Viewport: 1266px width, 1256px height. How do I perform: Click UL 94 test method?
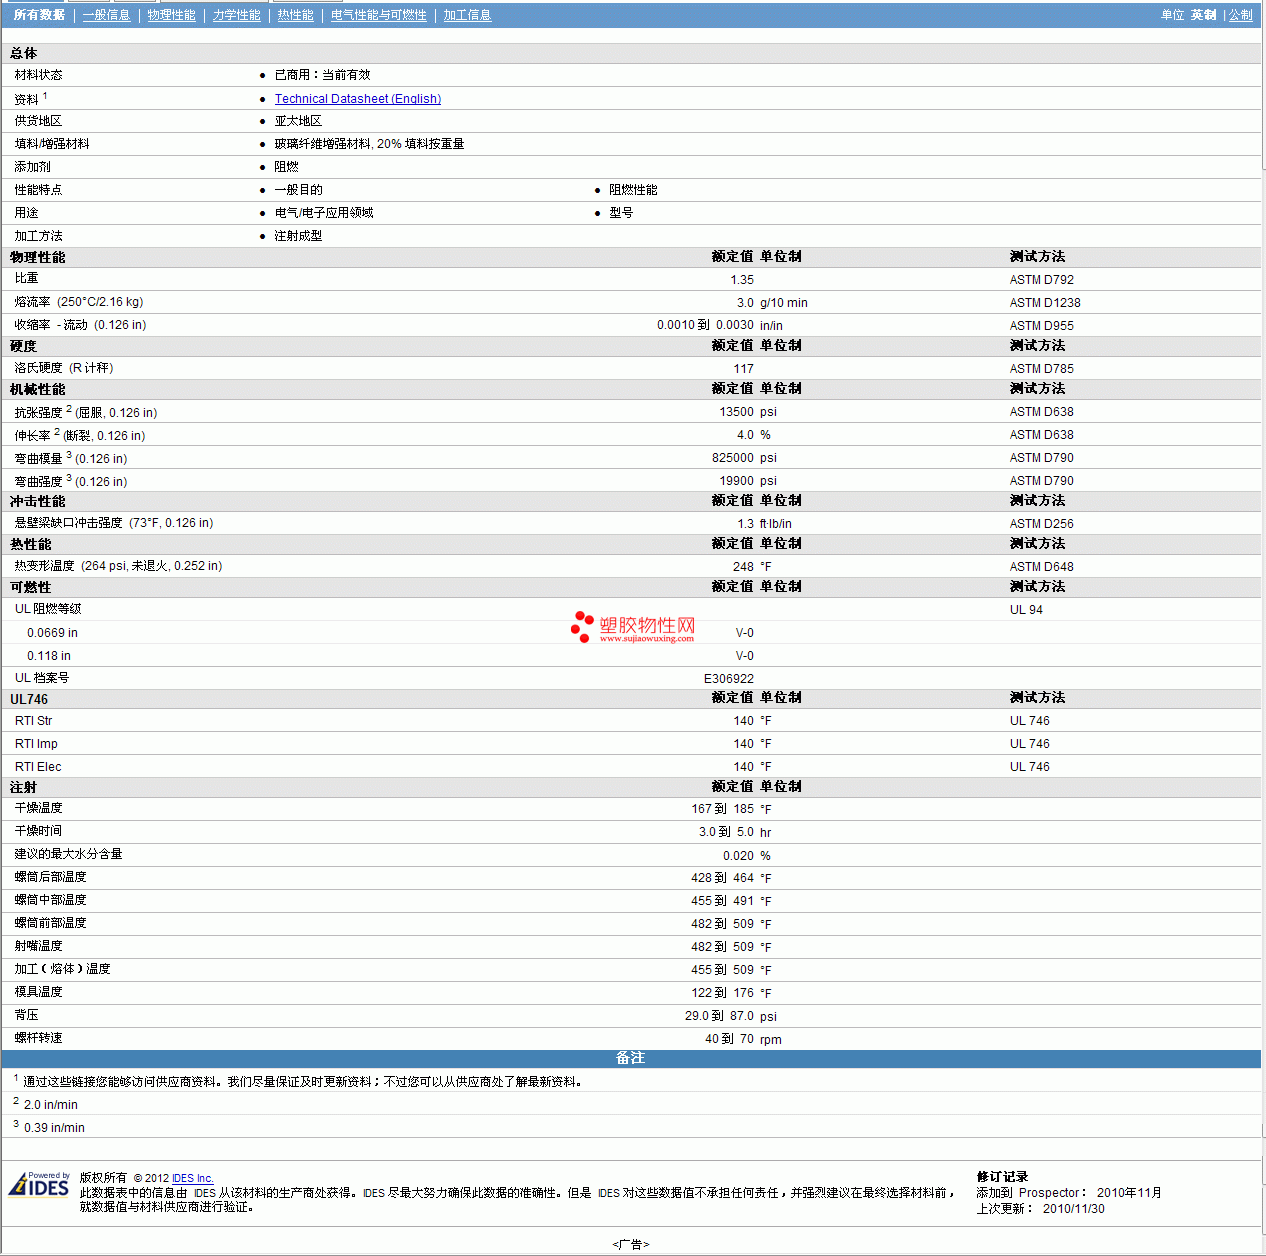[x=1026, y=610]
